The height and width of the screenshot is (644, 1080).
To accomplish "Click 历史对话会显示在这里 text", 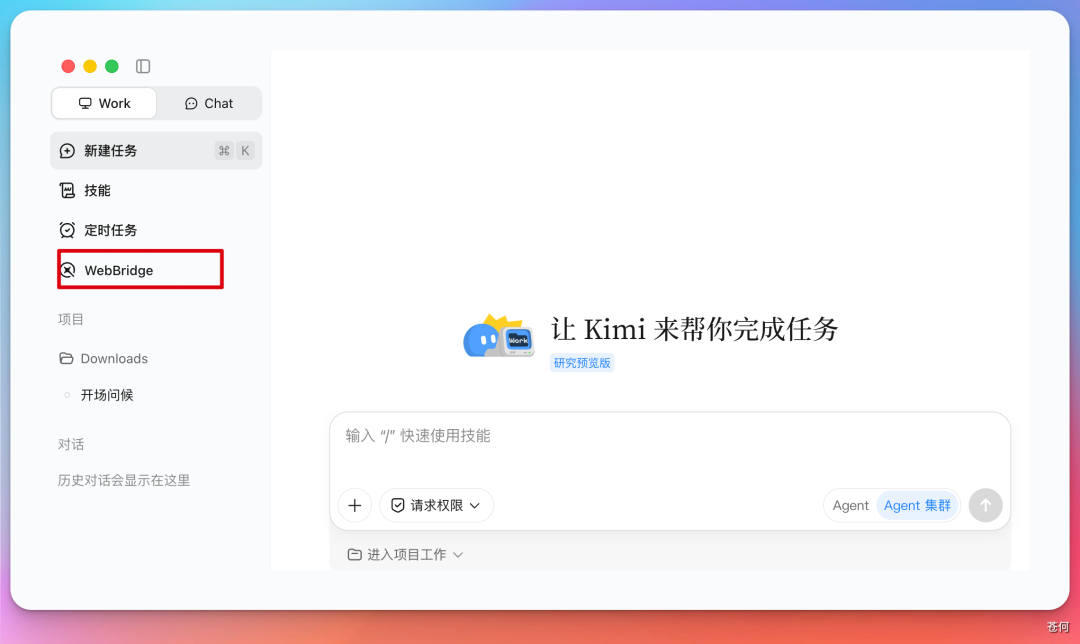I will 124,480.
